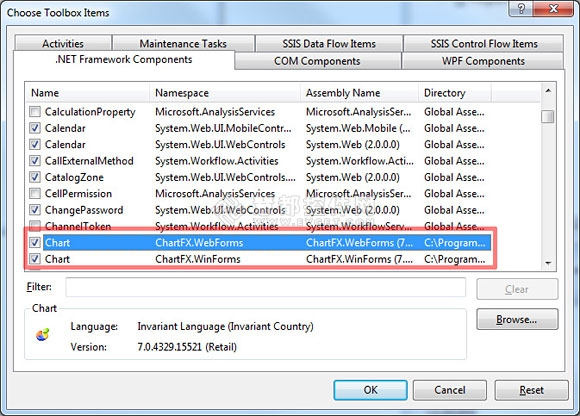580x416 pixels.
Task: Click into the Filter text field
Action: [266, 287]
